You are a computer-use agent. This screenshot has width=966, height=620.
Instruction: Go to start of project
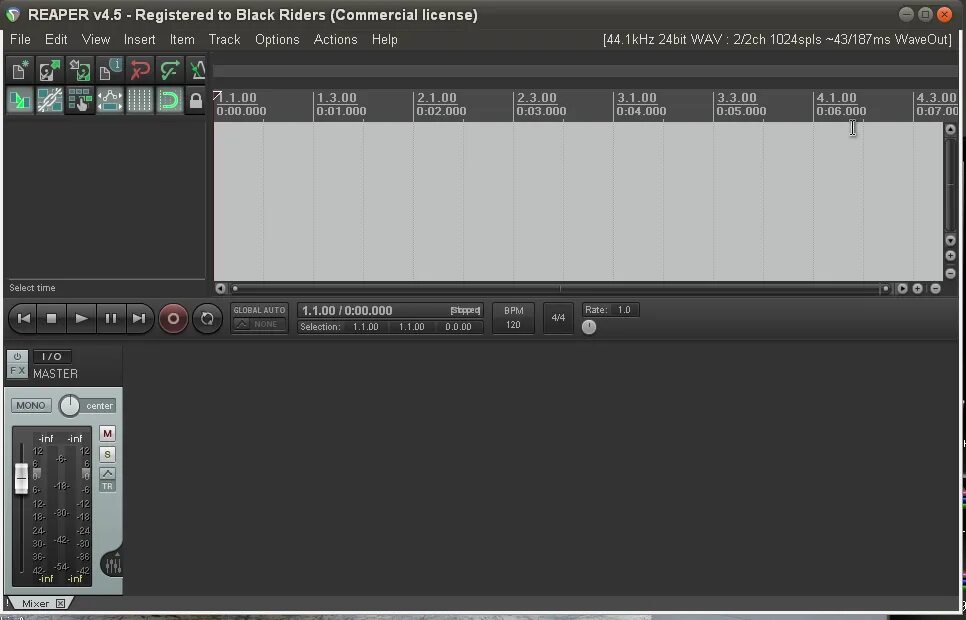click(23, 318)
